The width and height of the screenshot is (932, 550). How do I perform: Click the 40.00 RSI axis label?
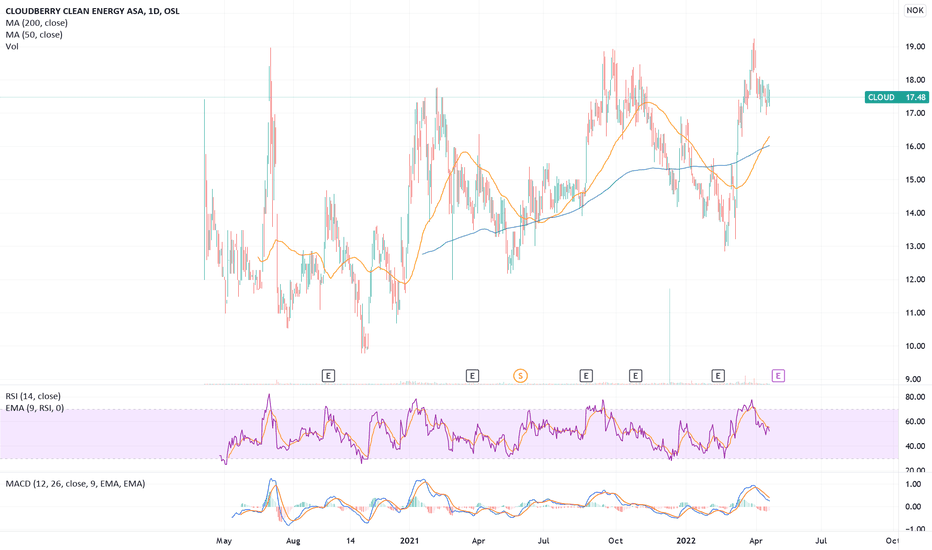(915, 446)
